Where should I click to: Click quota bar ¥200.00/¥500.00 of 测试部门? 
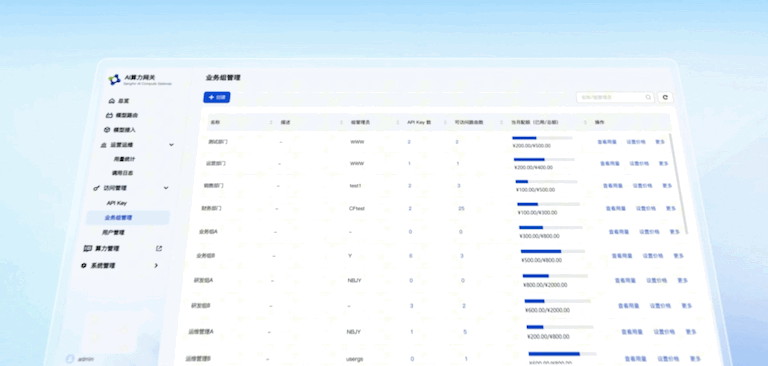[x=542, y=138]
